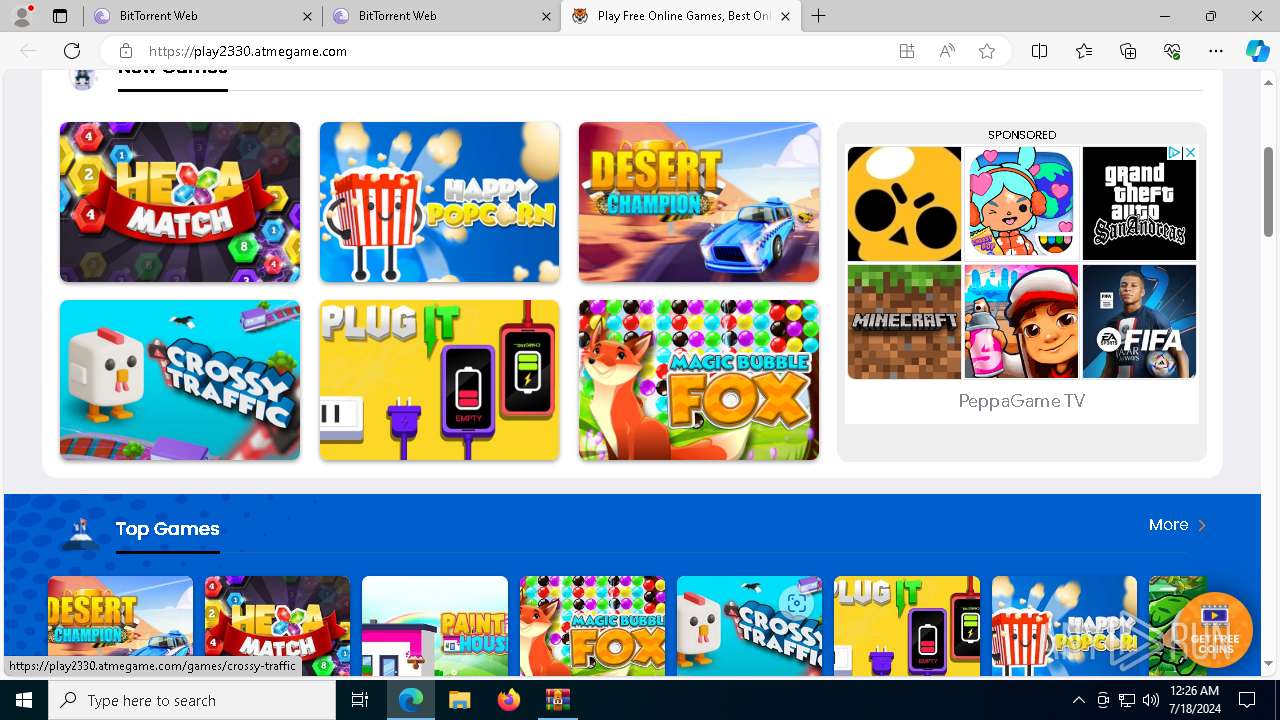Viewport: 1280px width, 720px height.
Task: Open the Collections icon
Action: coord(1128,51)
